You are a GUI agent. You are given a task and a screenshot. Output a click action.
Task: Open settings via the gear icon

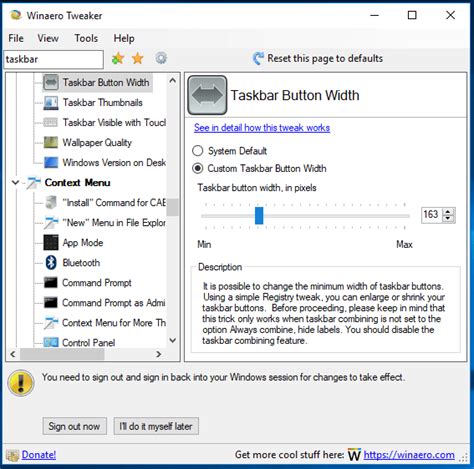[x=161, y=59]
